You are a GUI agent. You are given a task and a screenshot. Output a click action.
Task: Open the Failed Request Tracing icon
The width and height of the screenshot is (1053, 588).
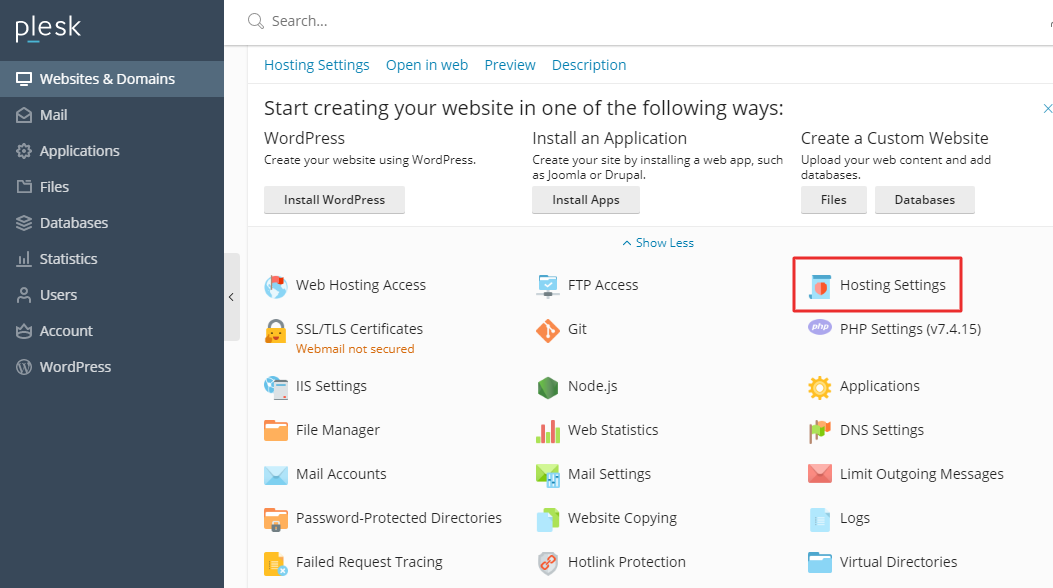pyautogui.click(x=275, y=563)
